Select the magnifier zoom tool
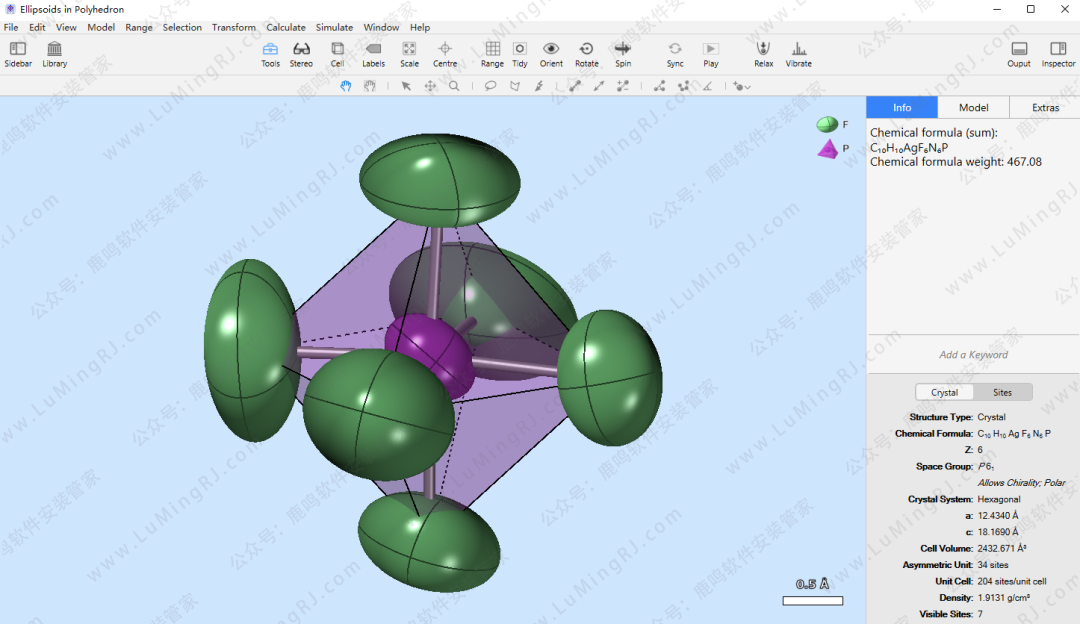Image resolution: width=1080 pixels, height=624 pixels. pos(454,87)
